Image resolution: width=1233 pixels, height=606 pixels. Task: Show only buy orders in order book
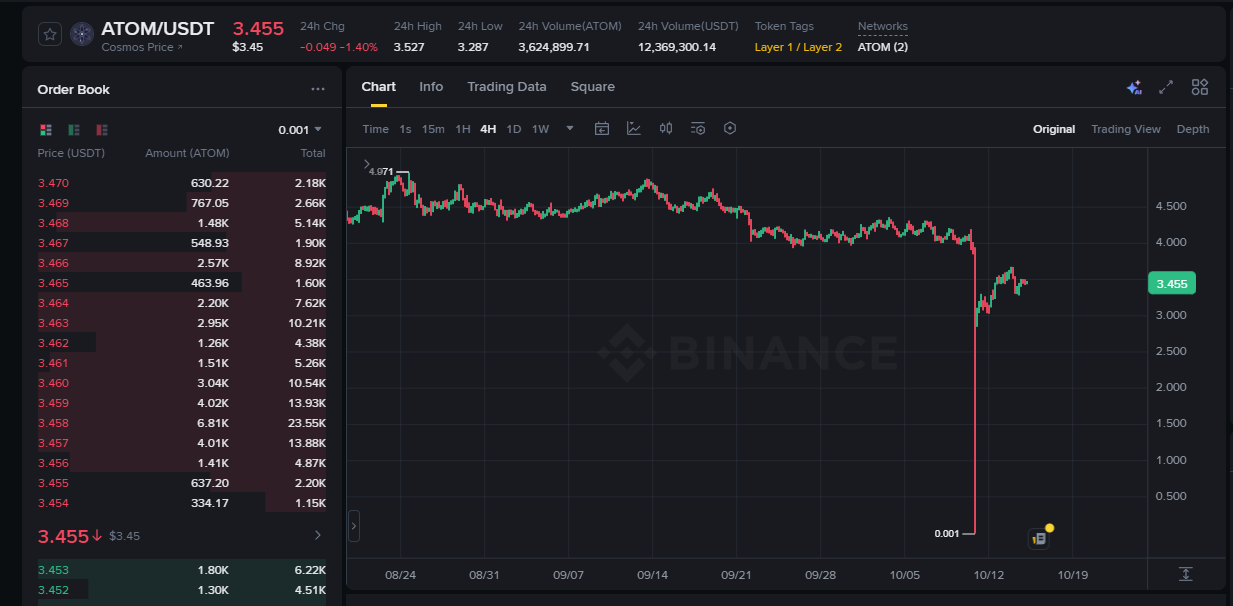(x=74, y=130)
